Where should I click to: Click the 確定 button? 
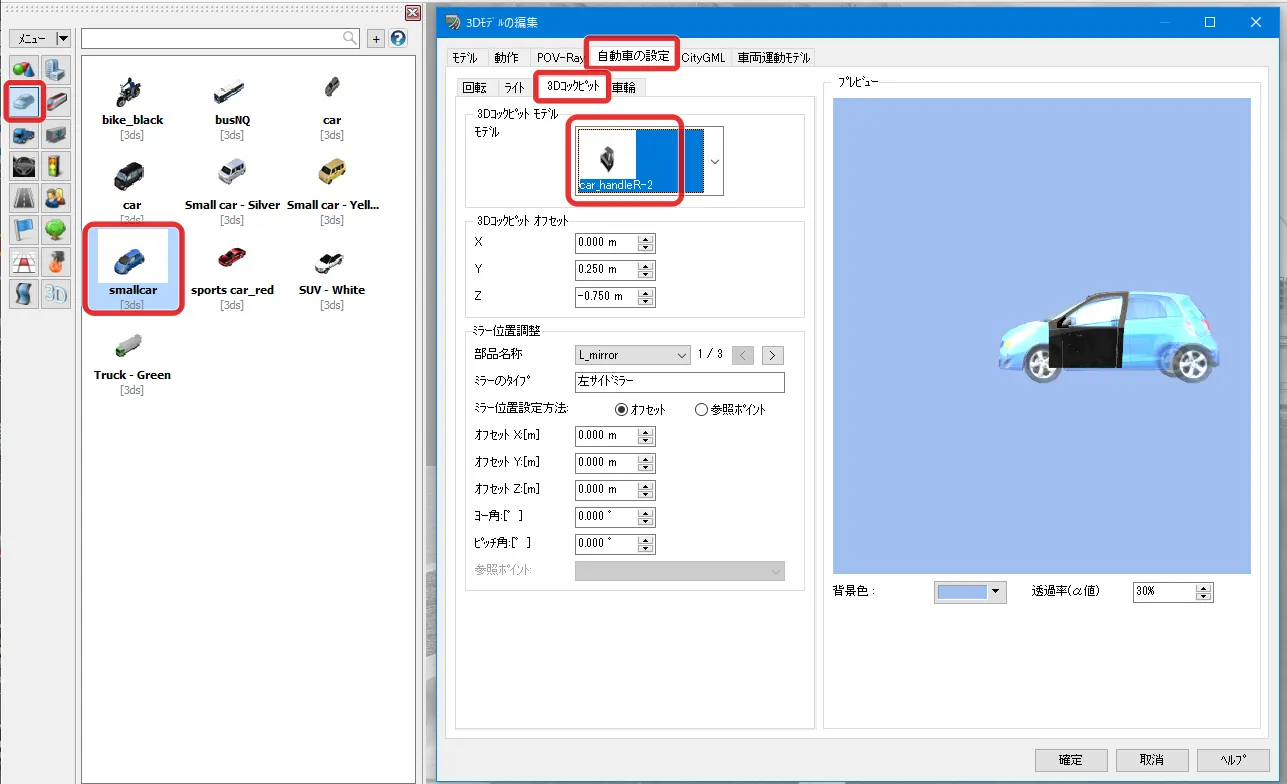tap(1070, 760)
